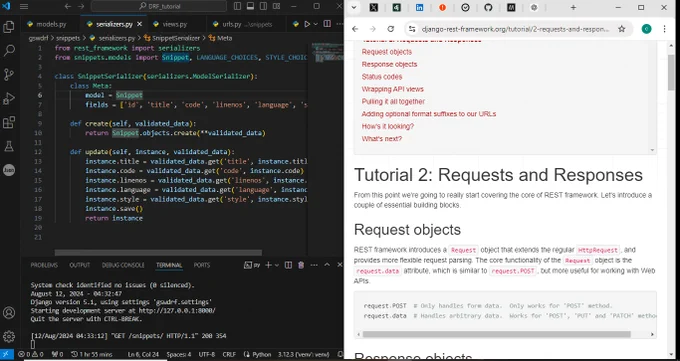
Task: Click the browser address bar URL
Action: [x=515, y=29]
